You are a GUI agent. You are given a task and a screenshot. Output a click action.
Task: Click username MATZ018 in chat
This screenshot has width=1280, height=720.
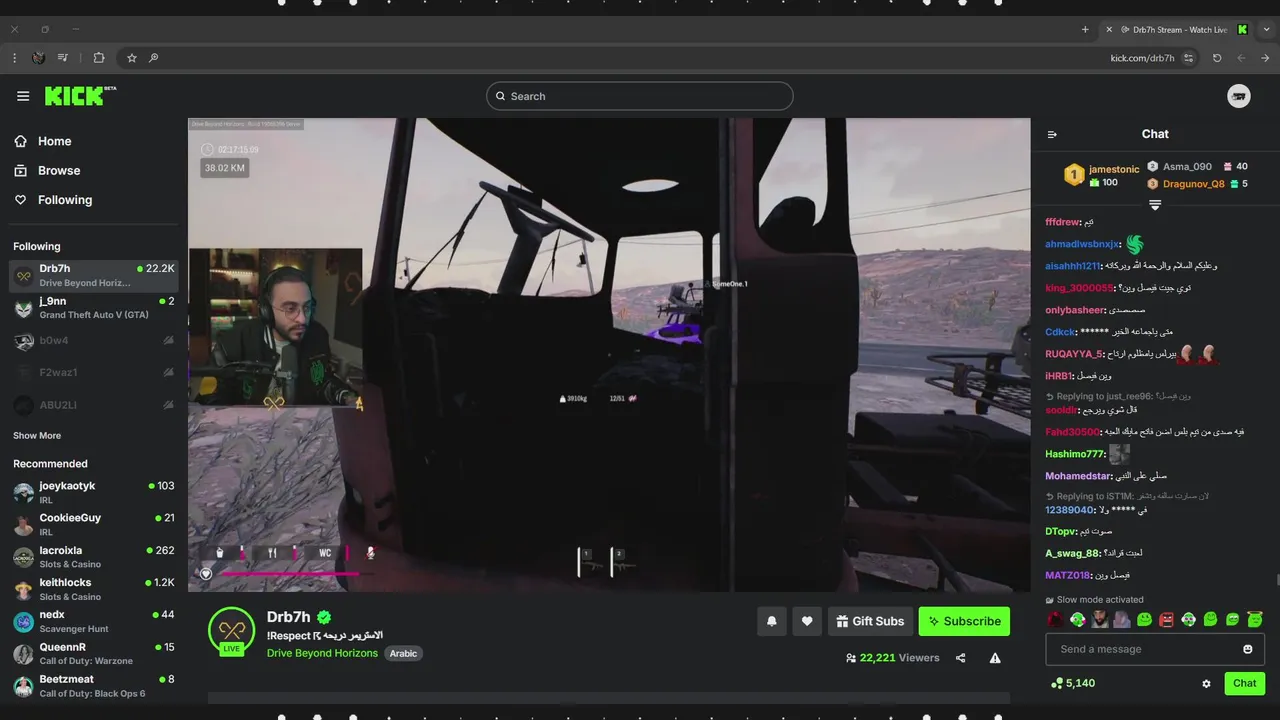[1068, 575]
